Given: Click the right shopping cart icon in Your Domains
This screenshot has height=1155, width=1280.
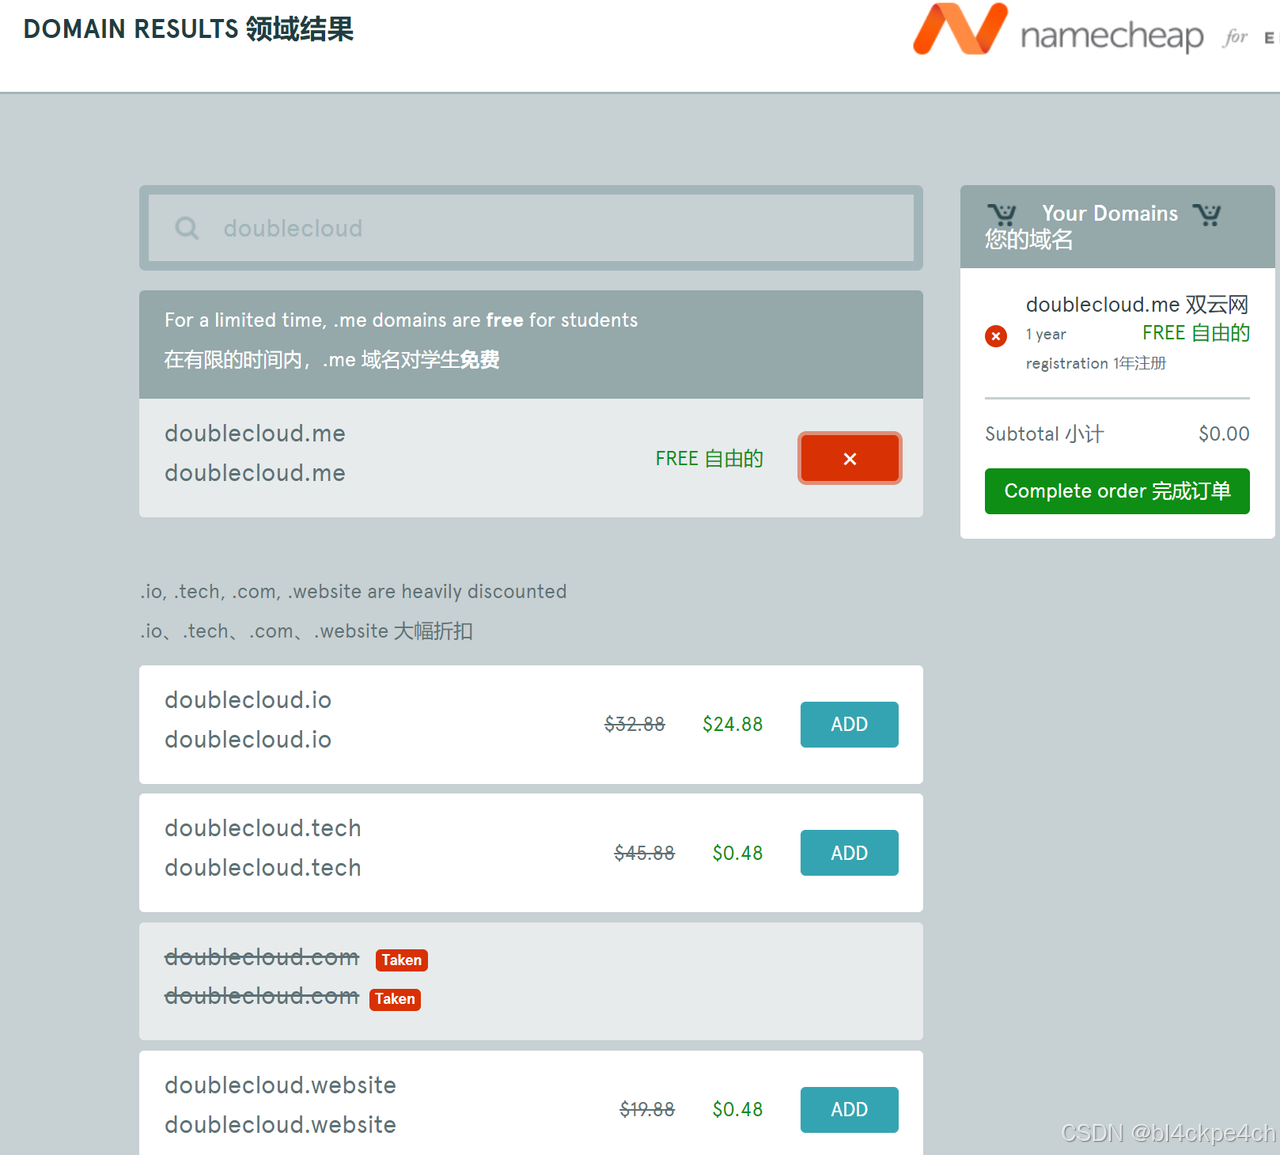Looking at the screenshot, I should [x=1207, y=214].
